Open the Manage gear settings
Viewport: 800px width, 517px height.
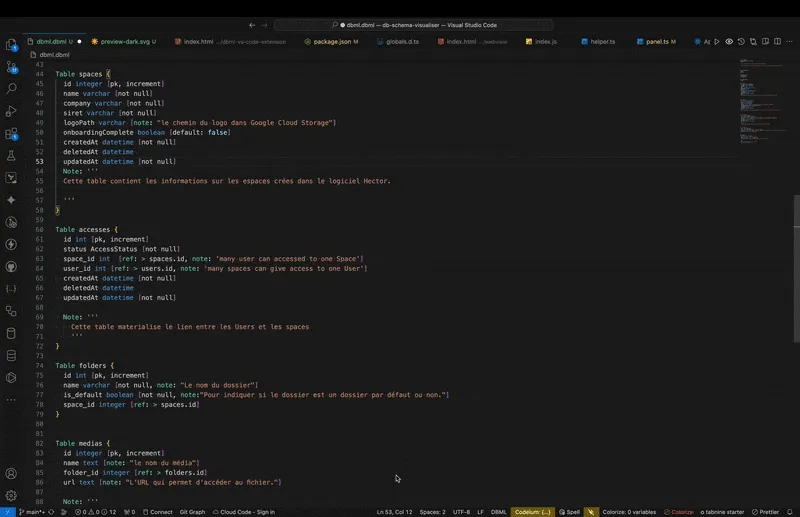pos(11,495)
